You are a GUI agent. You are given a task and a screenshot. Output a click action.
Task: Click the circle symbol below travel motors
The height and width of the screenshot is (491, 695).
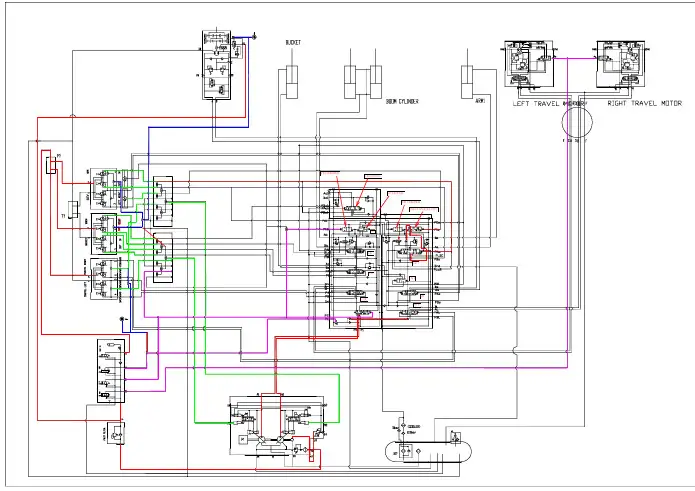click(577, 122)
